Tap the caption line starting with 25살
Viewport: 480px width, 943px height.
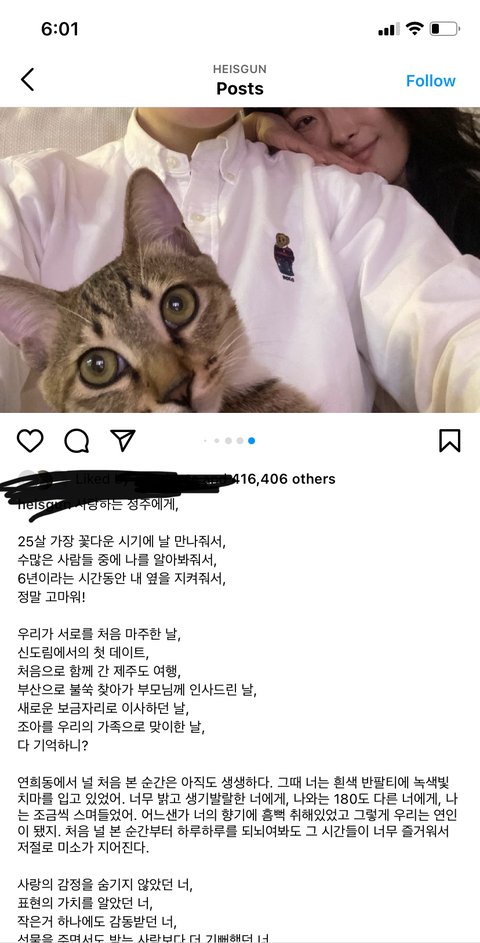122,541
